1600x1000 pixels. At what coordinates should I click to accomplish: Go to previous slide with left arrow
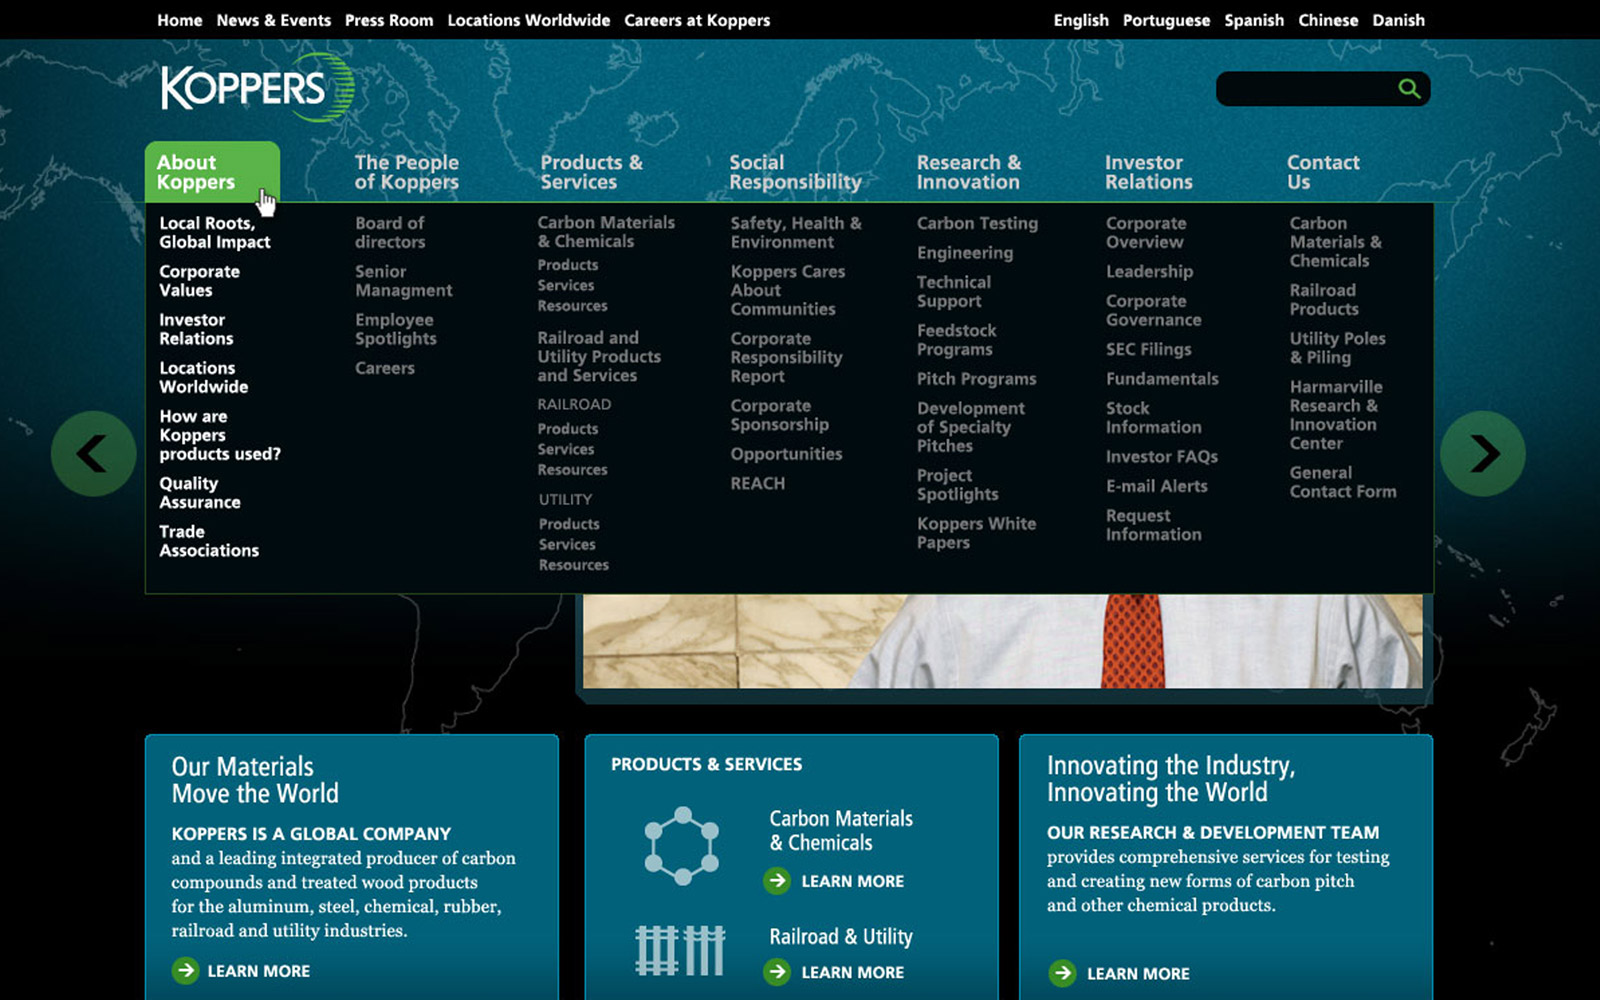point(94,454)
